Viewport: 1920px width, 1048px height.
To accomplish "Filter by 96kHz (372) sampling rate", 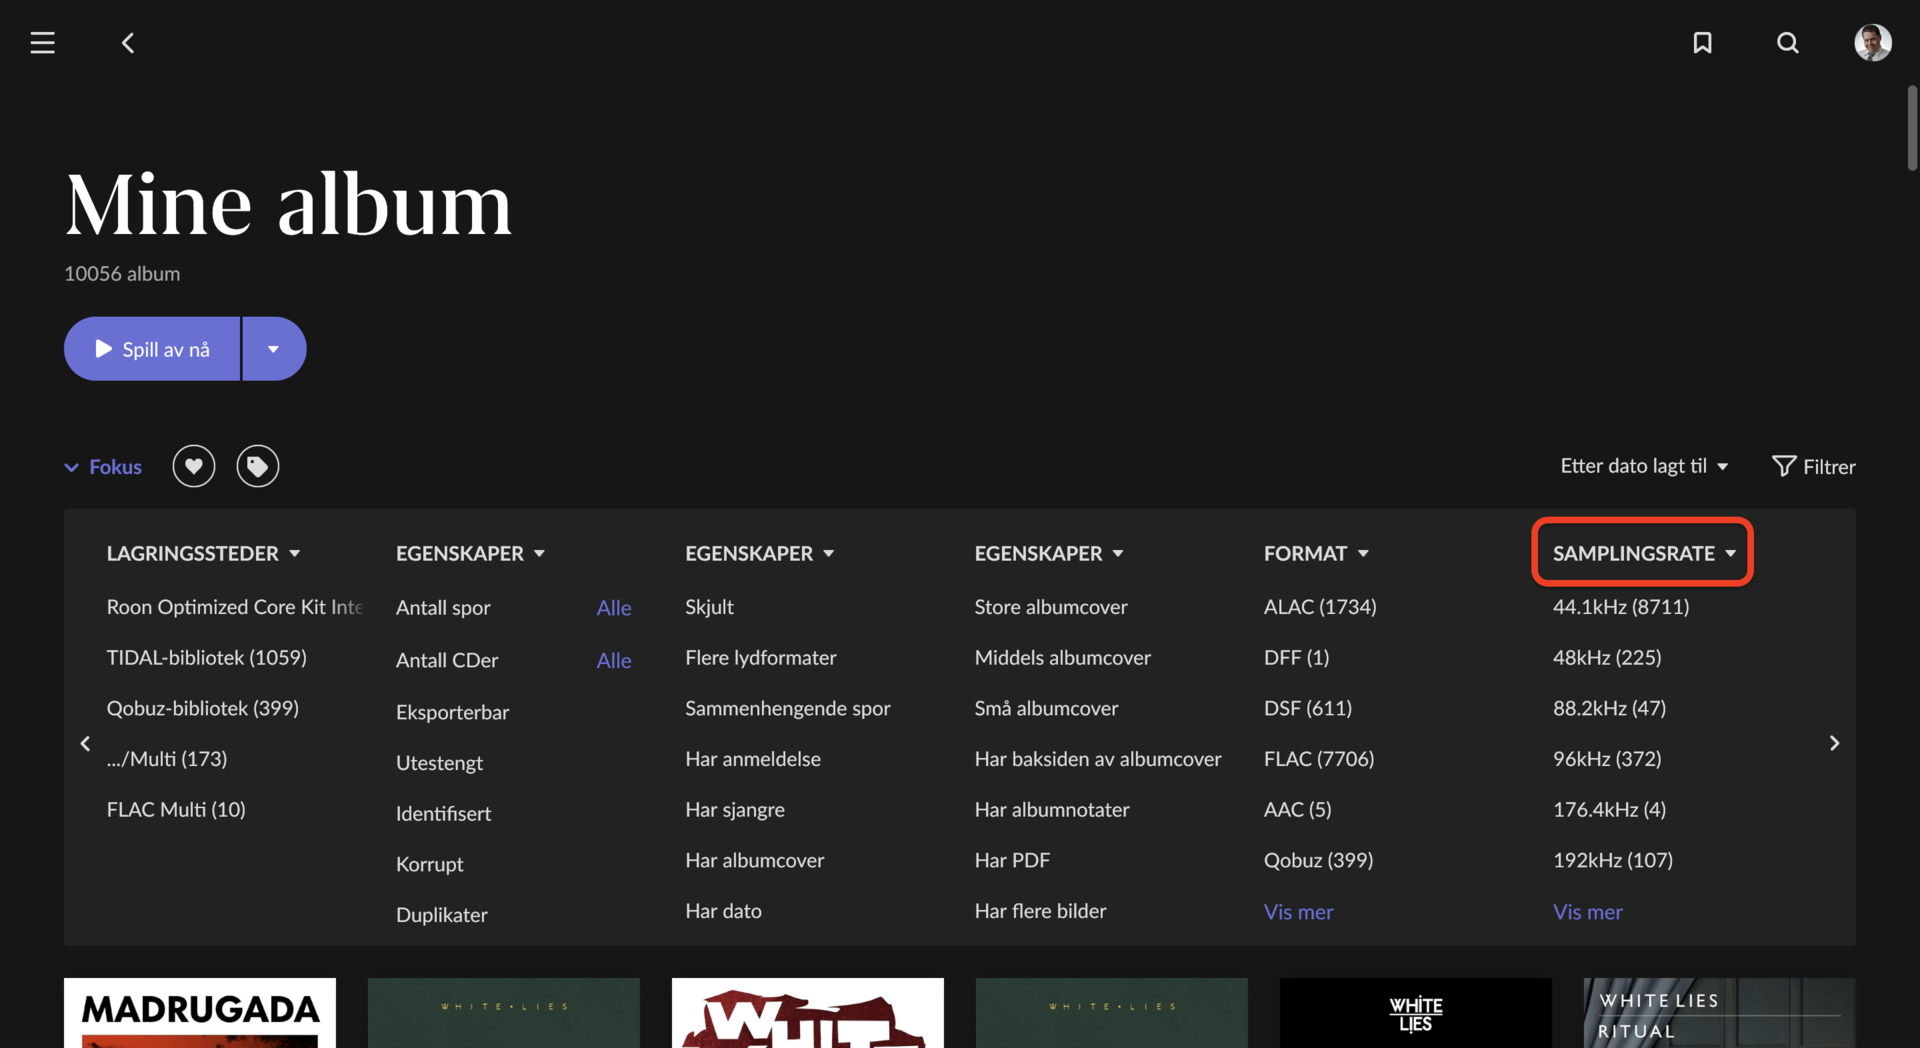I will [x=1607, y=759].
